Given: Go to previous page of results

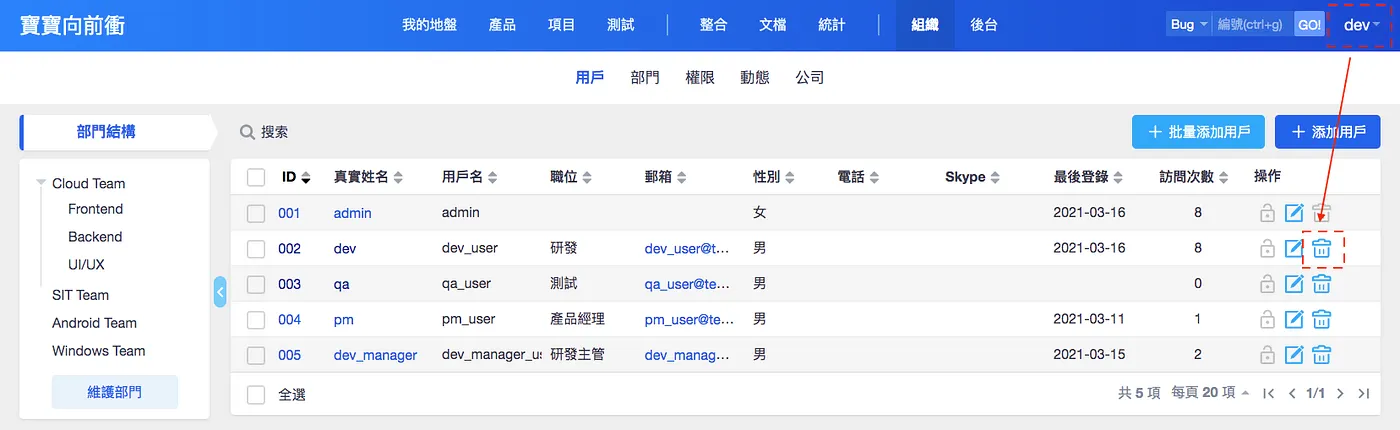Looking at the screenshot, I should (x=1292, y=394).
